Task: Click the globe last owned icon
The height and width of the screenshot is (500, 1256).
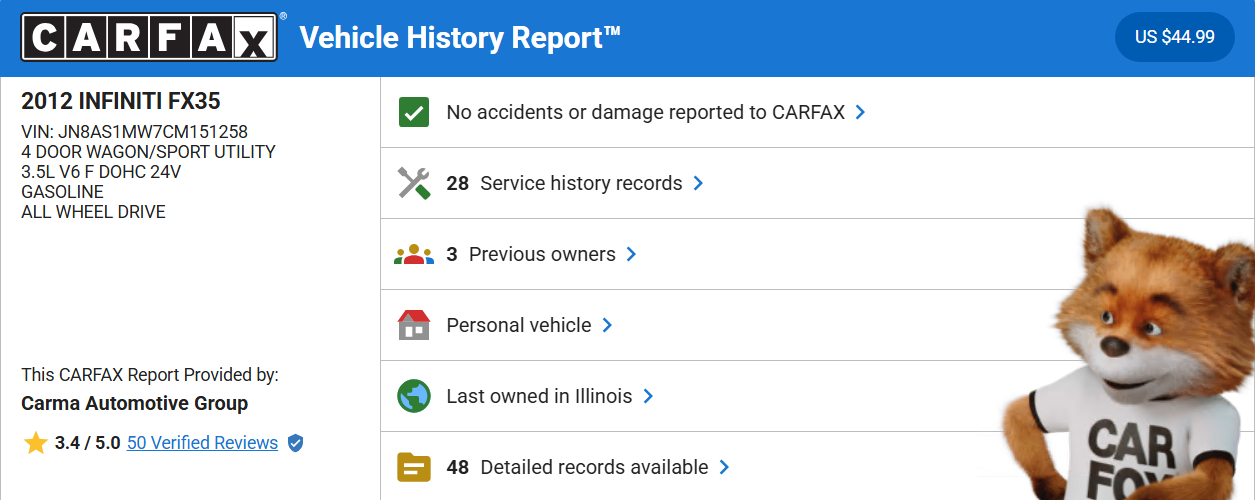Action: click(x=413, y=396)
